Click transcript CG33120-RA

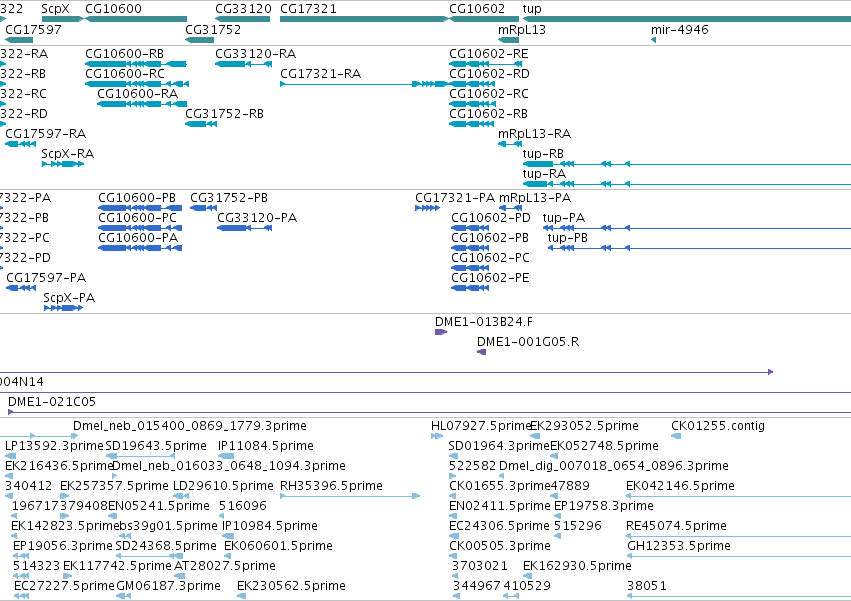click(x=255, y=54)
